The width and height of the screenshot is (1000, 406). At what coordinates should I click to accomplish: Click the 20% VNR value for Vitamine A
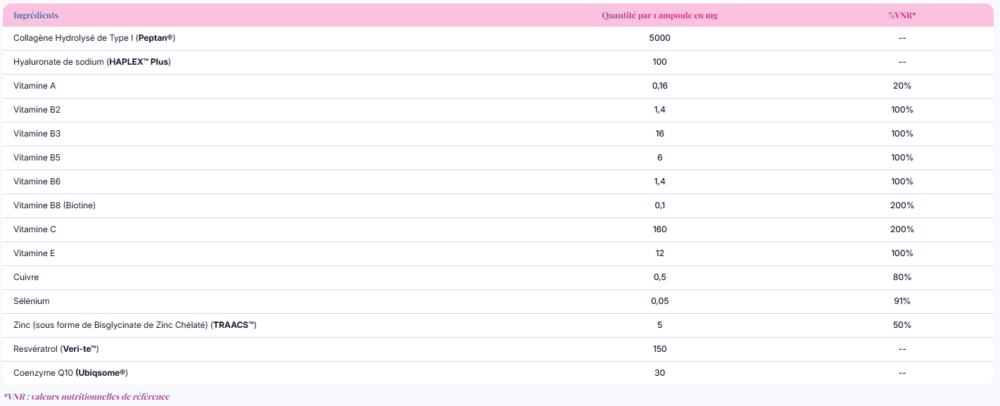coord(902,86)
